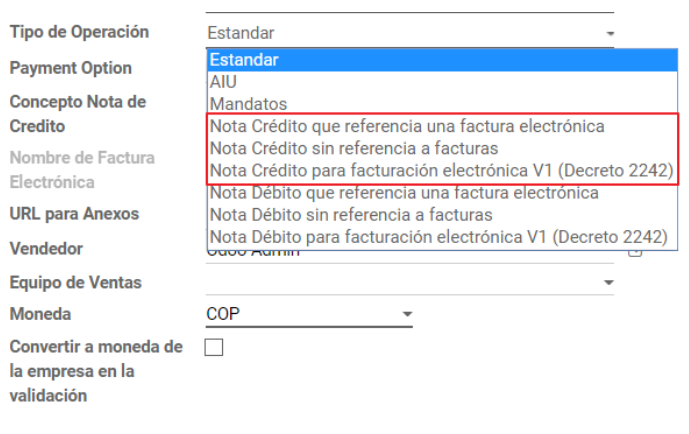Click the Convertir a moneda de la empresa label

[x=96, y=371]
